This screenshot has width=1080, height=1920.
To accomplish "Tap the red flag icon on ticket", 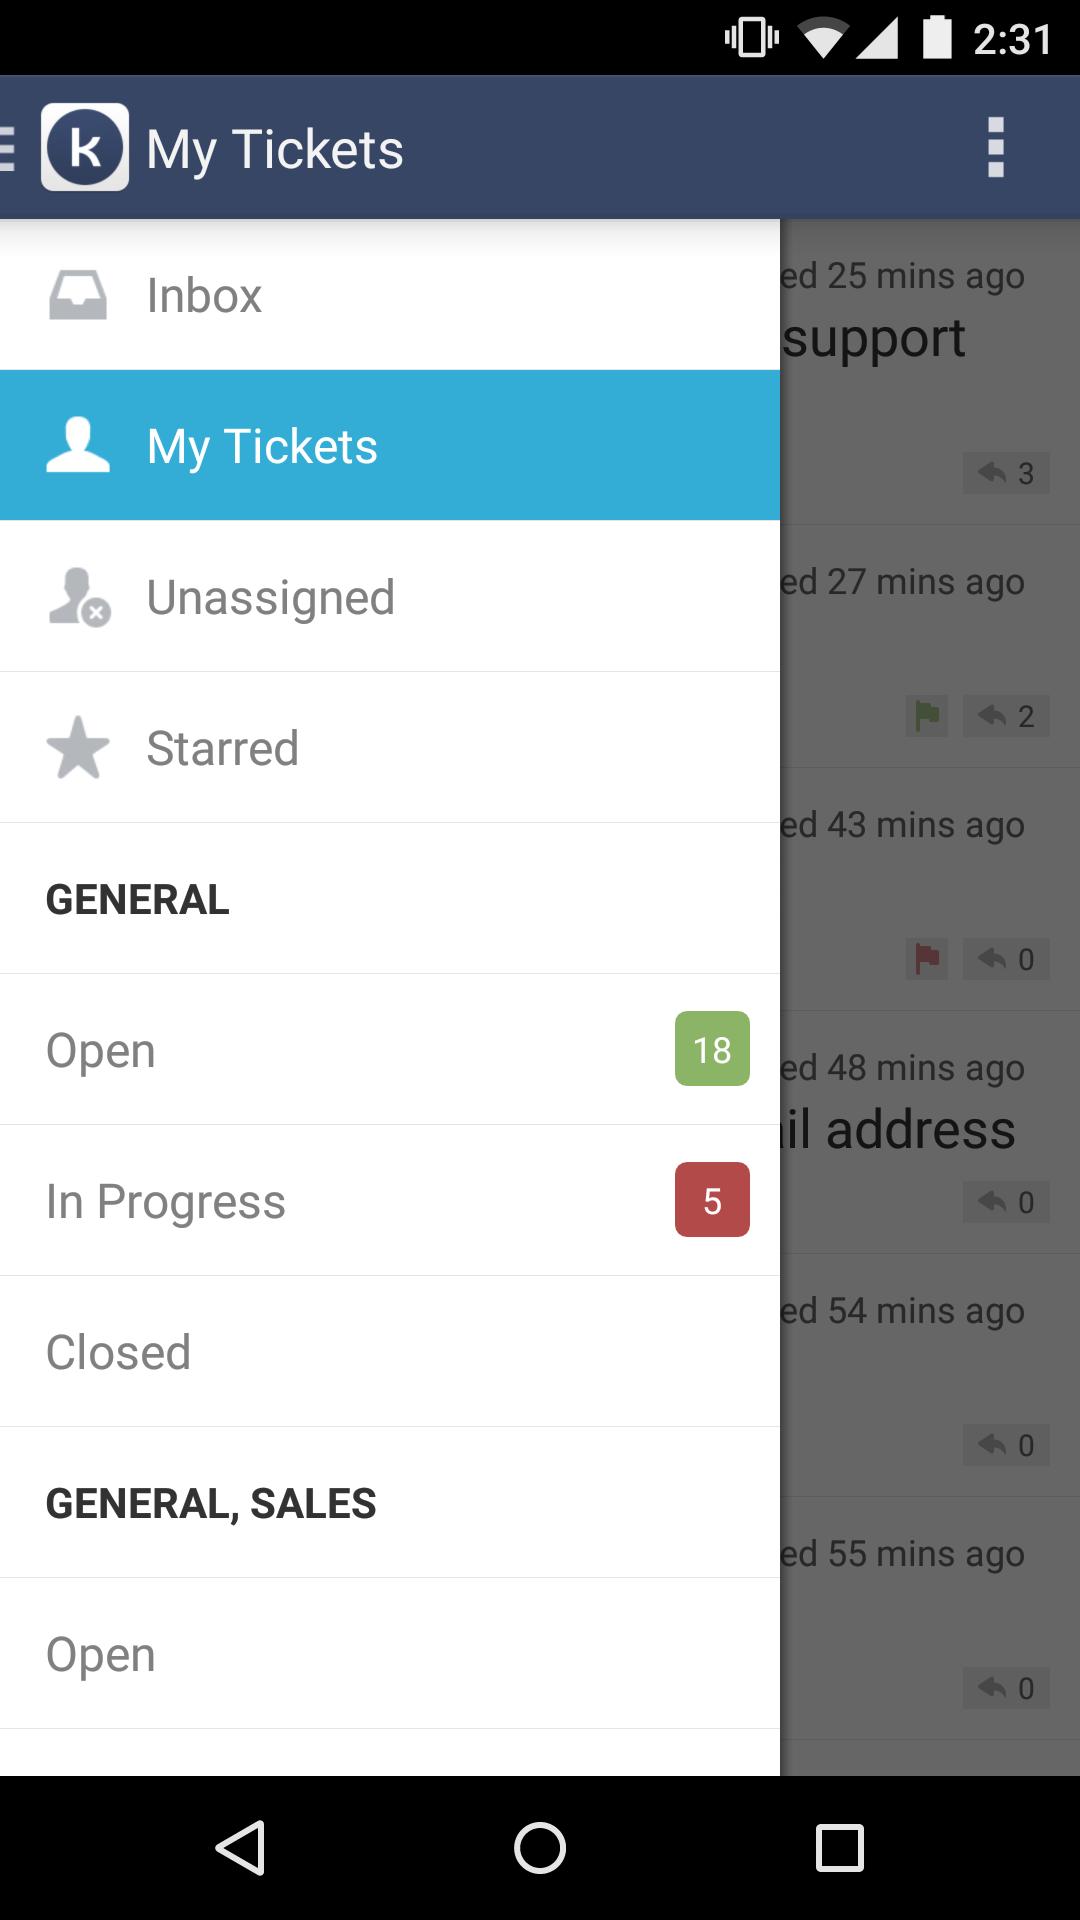I will 927,959.
